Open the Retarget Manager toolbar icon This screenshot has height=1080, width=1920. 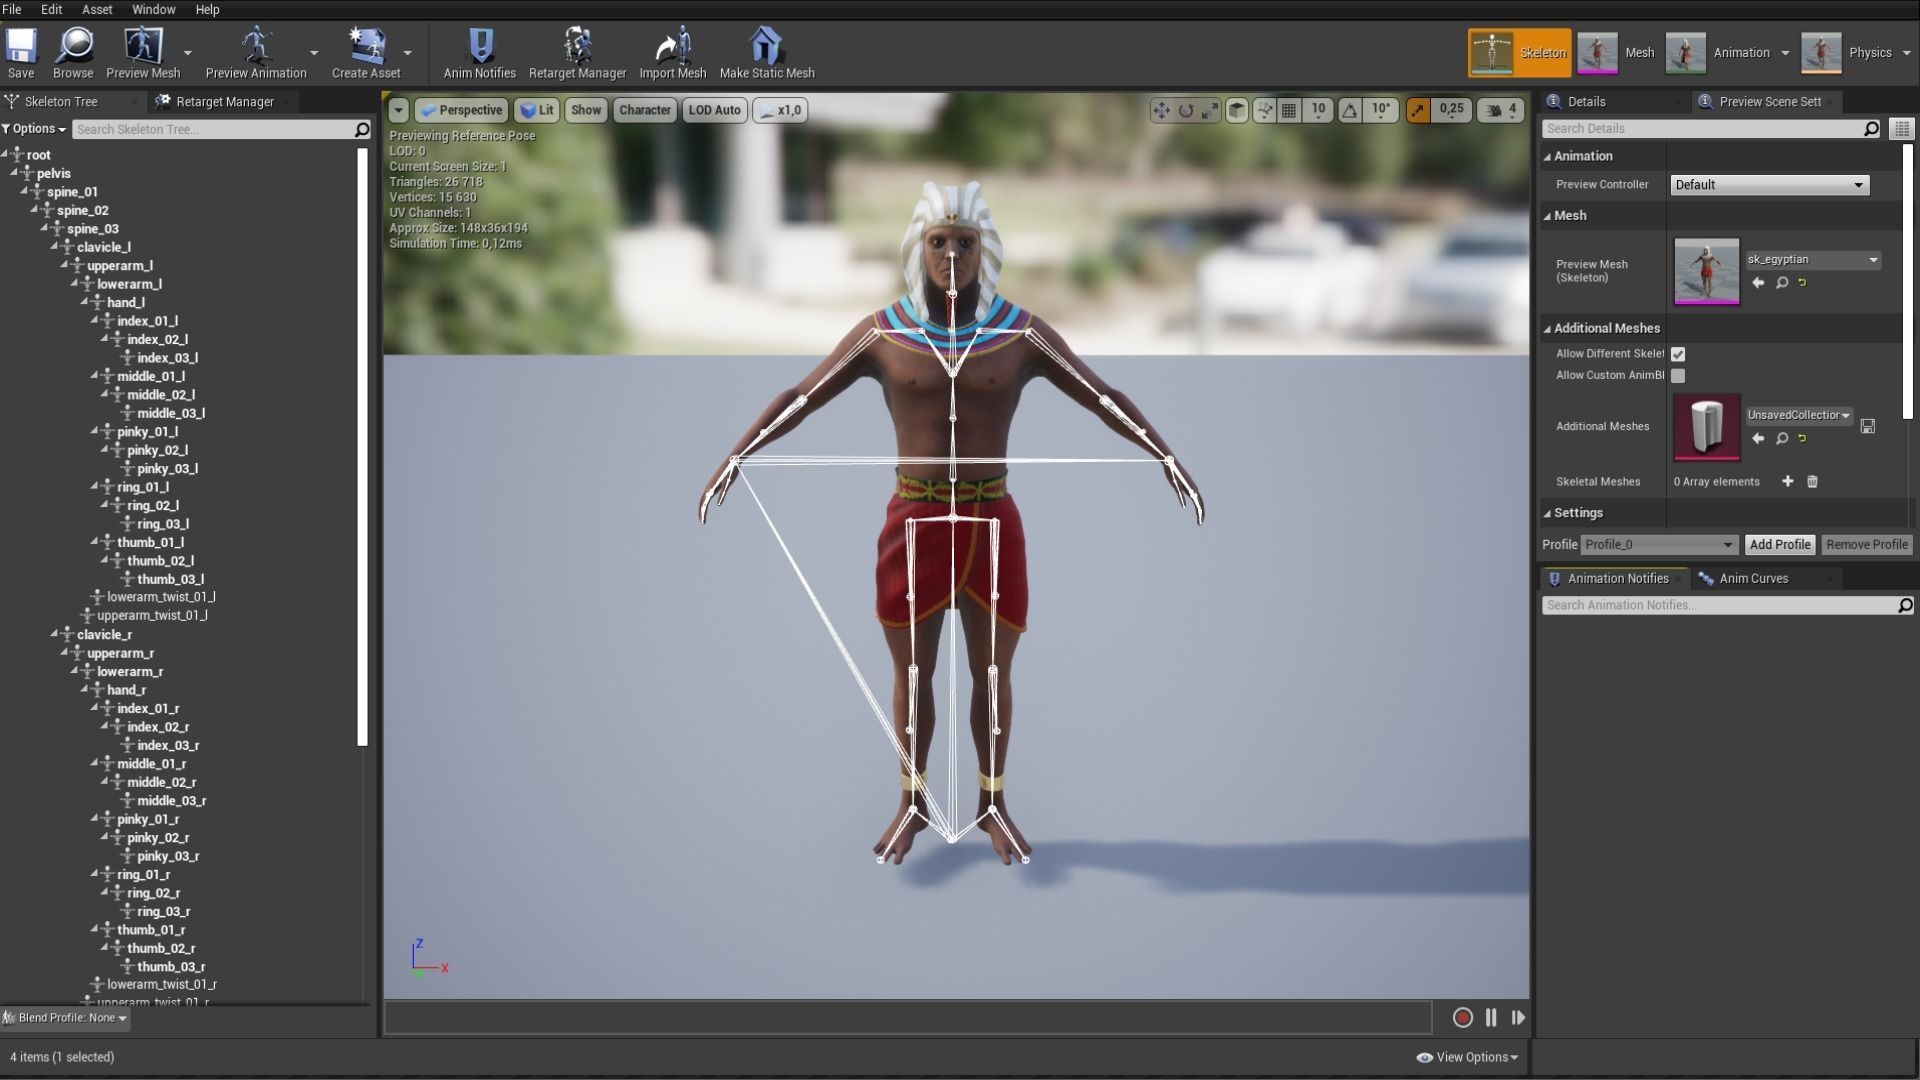click(x=577, y=53)
